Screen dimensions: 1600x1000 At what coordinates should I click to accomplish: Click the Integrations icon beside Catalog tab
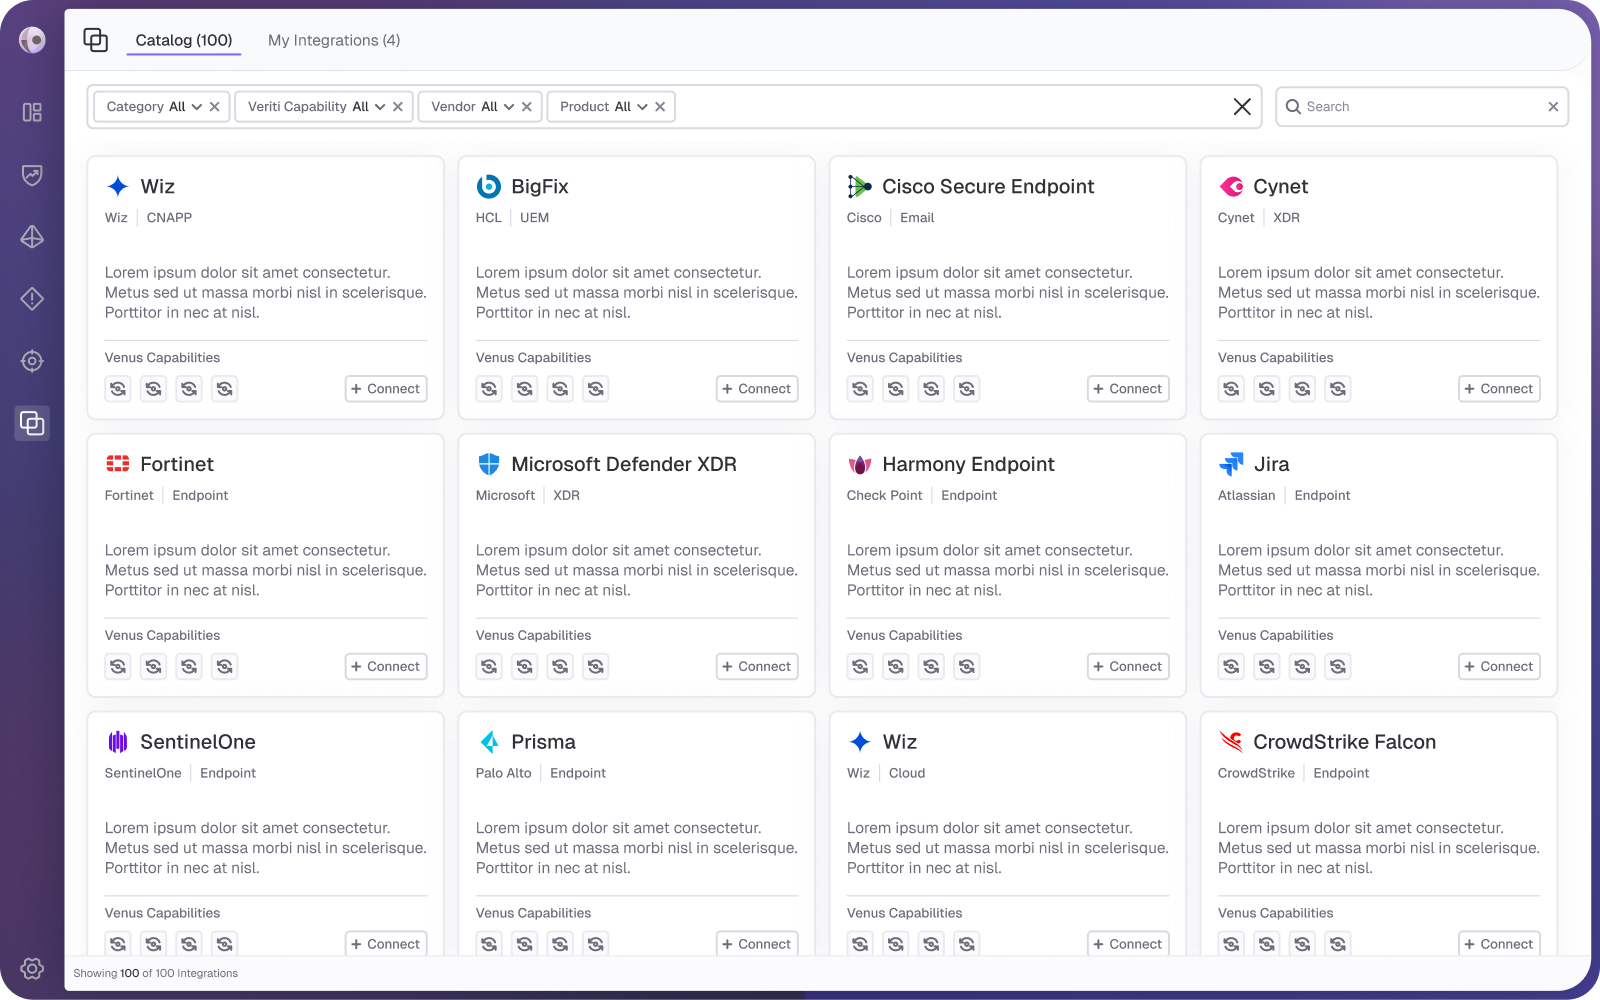95,40
